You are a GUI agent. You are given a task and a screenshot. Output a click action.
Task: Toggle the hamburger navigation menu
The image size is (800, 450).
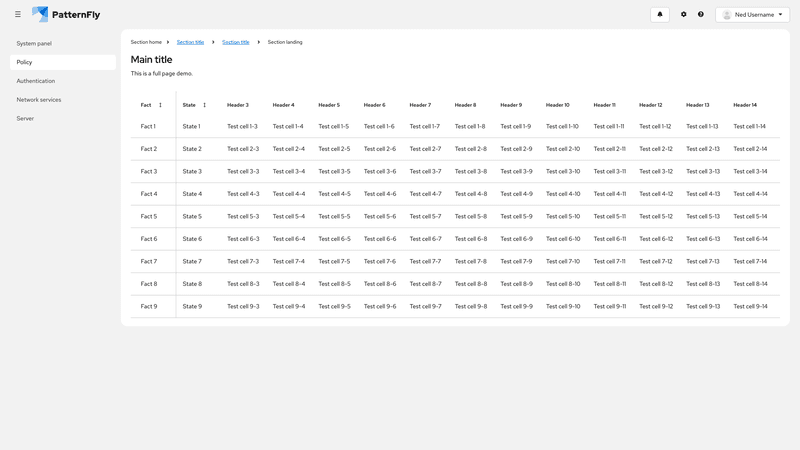tap(18, 15)
